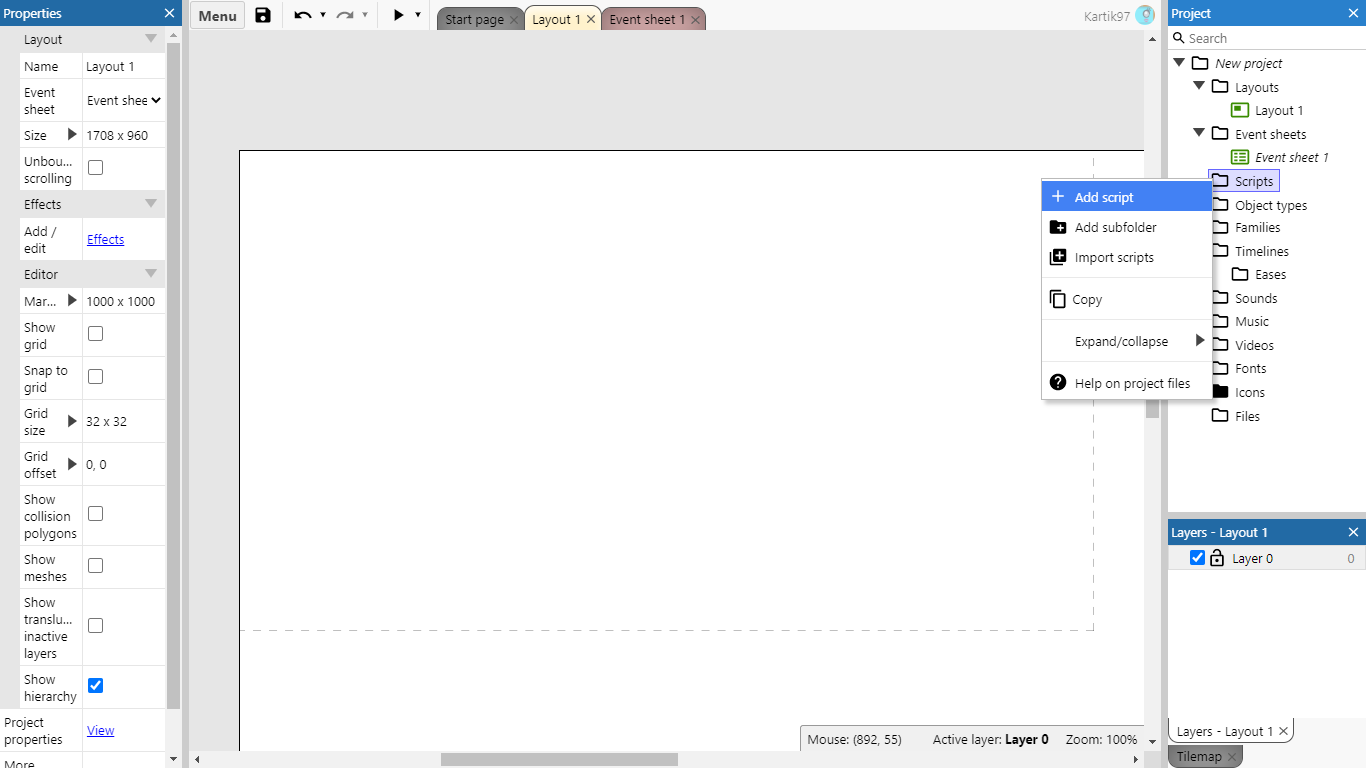Viewport: 1366px width, 768px height.
Task: Click the Kartik97 account avatar
Action: point(1145,15)
